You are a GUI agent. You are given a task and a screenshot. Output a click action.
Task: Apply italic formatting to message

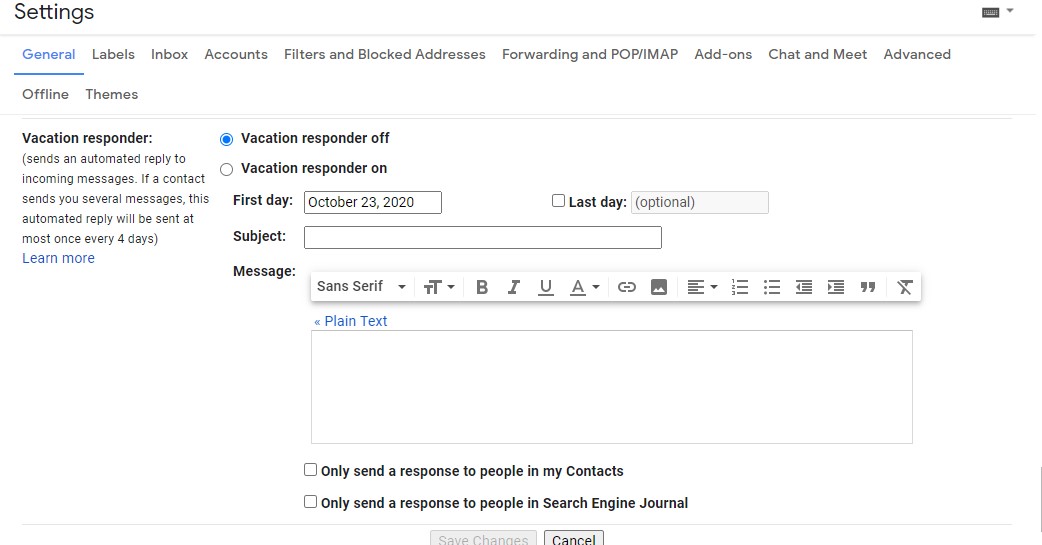(x=514, y=287)
